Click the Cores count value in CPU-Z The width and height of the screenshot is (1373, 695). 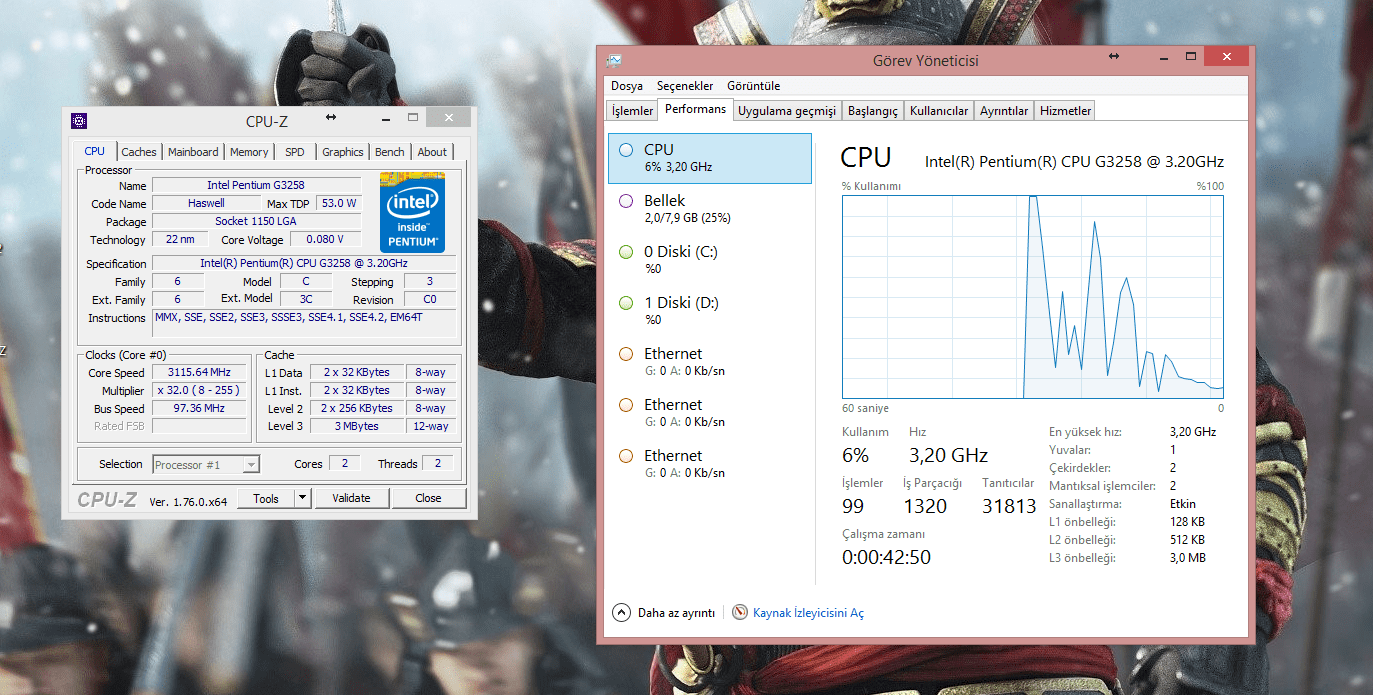[344, 464]
